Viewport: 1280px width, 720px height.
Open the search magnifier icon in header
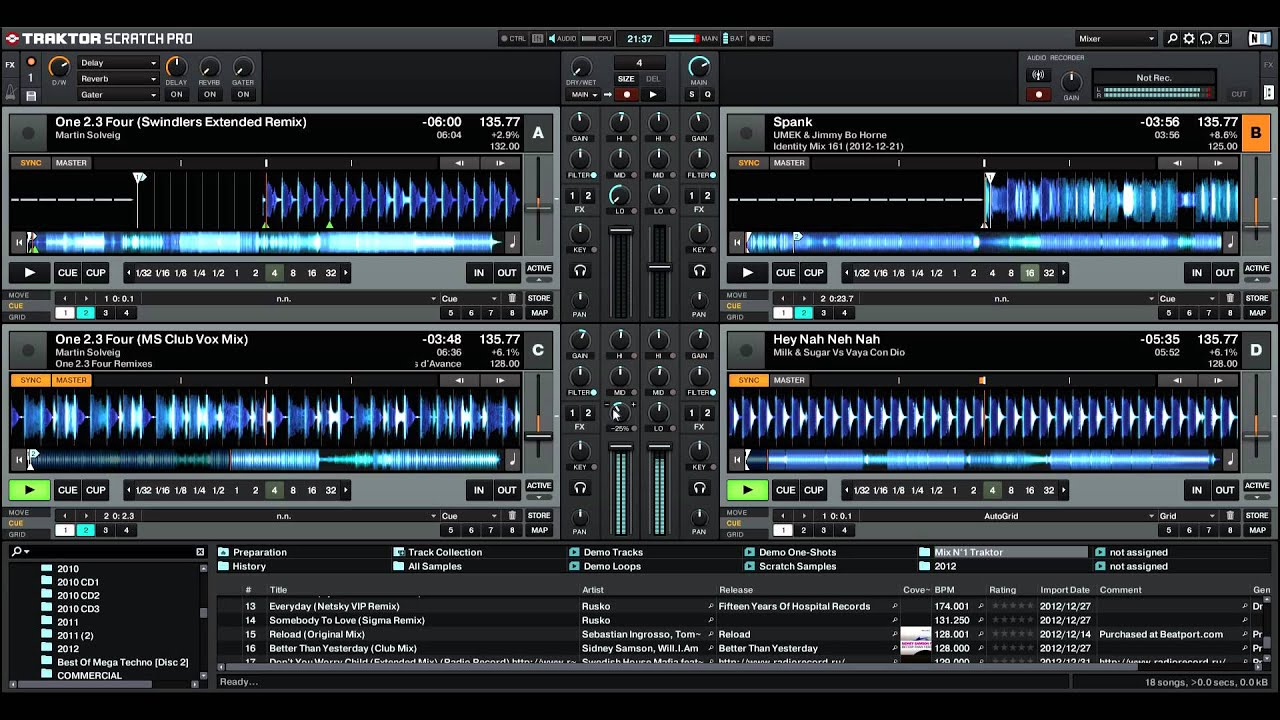click(x=1173, y=39)
